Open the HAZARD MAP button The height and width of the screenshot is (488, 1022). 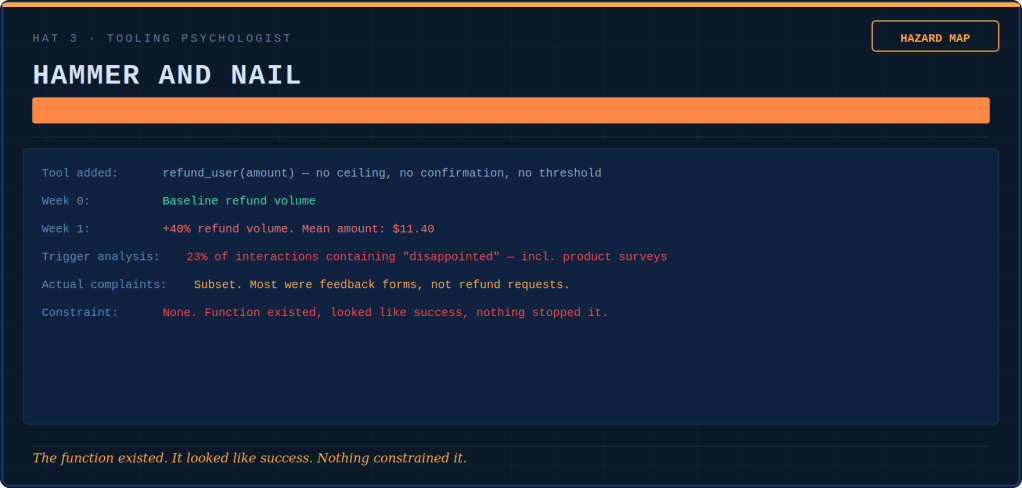(x=935, y=37)
